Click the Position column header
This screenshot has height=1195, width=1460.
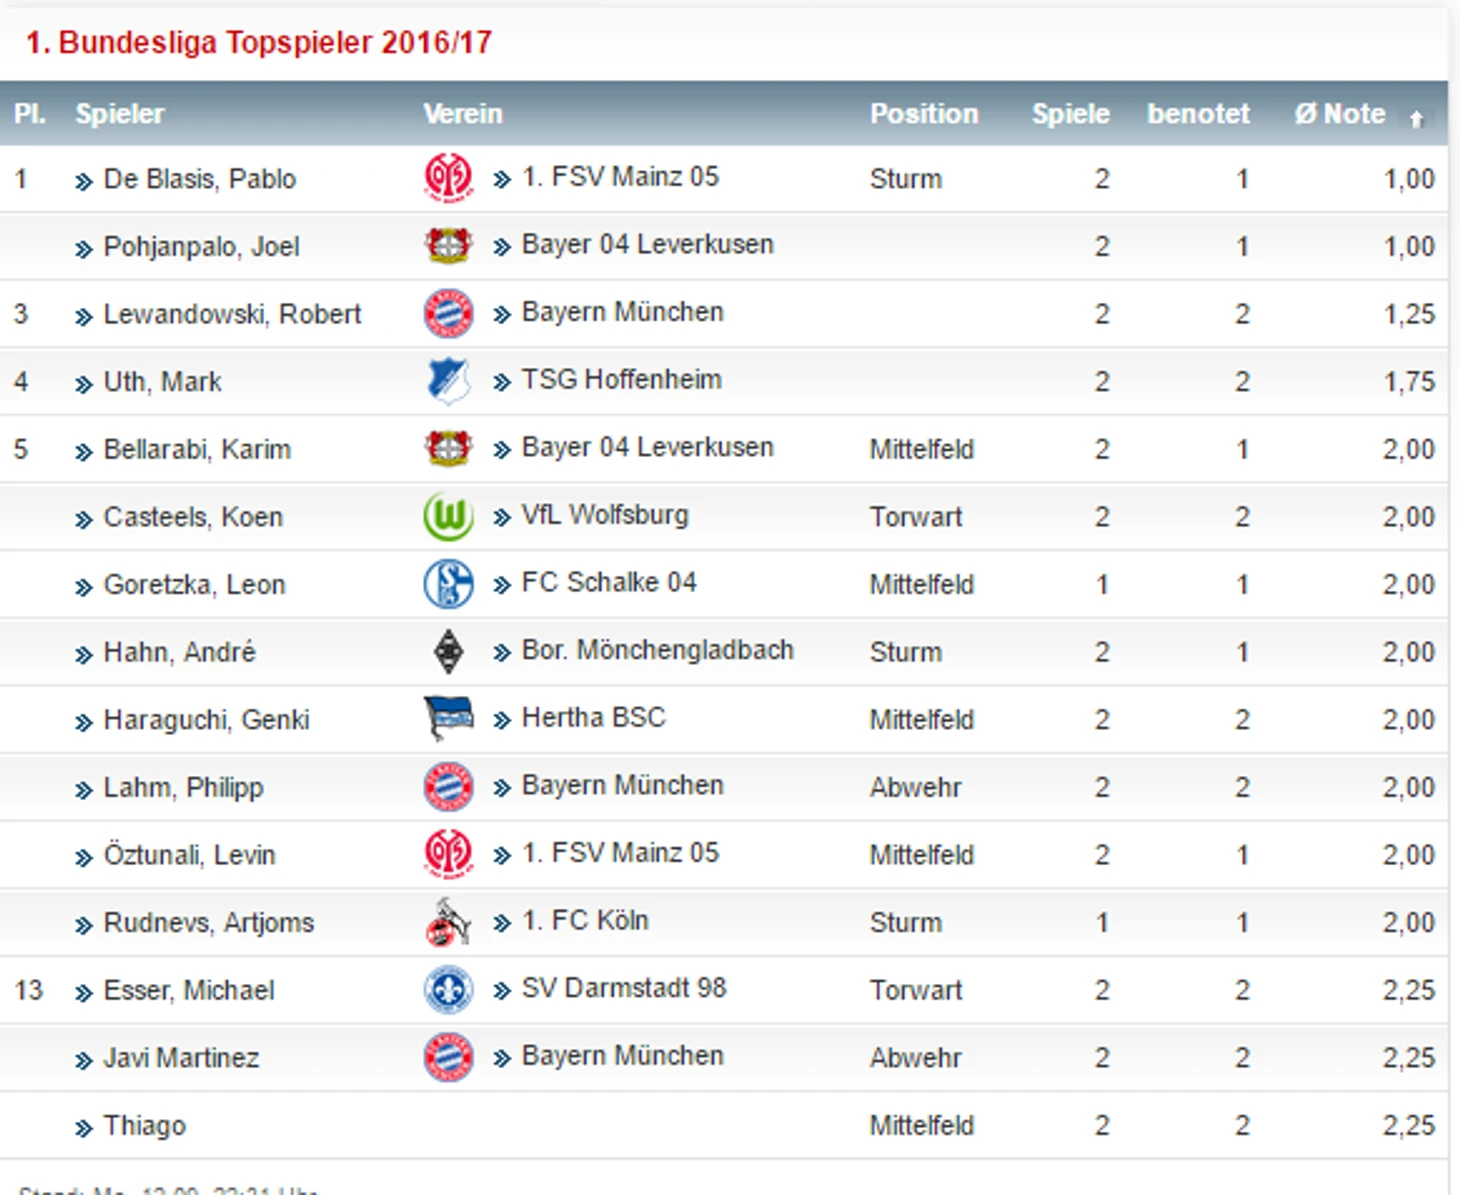point(924,114)
